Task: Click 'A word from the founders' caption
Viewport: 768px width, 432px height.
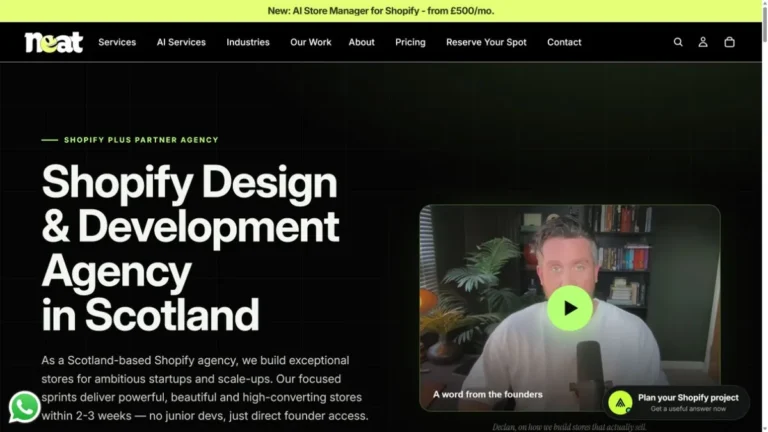Action: click(488, 394)
